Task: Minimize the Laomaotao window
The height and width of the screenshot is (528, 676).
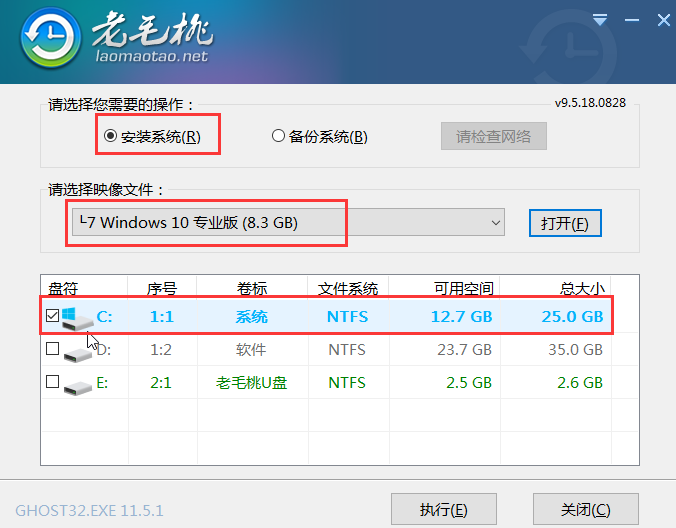Action: (632, 20)
